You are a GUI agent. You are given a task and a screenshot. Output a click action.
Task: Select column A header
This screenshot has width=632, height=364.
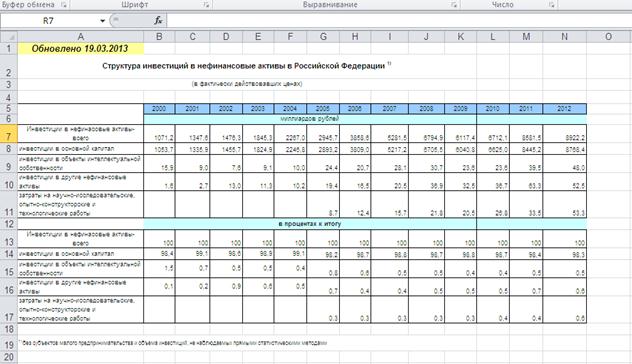(x=81, y=37)
